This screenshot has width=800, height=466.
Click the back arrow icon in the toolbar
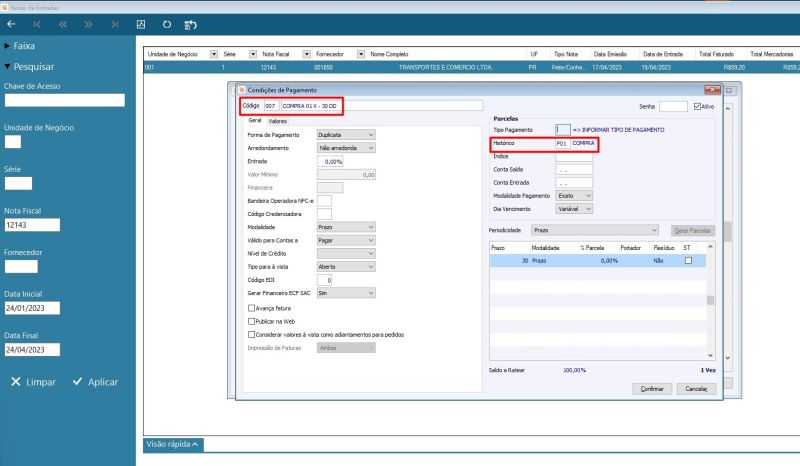pyautogui.click(x=11, y=24)
